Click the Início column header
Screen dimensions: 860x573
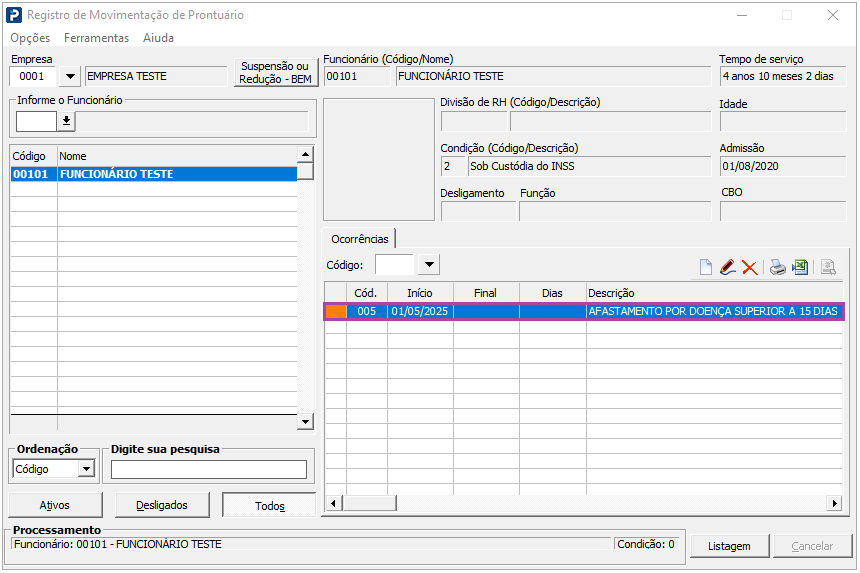pyautogui.click(x=420, y=293)
